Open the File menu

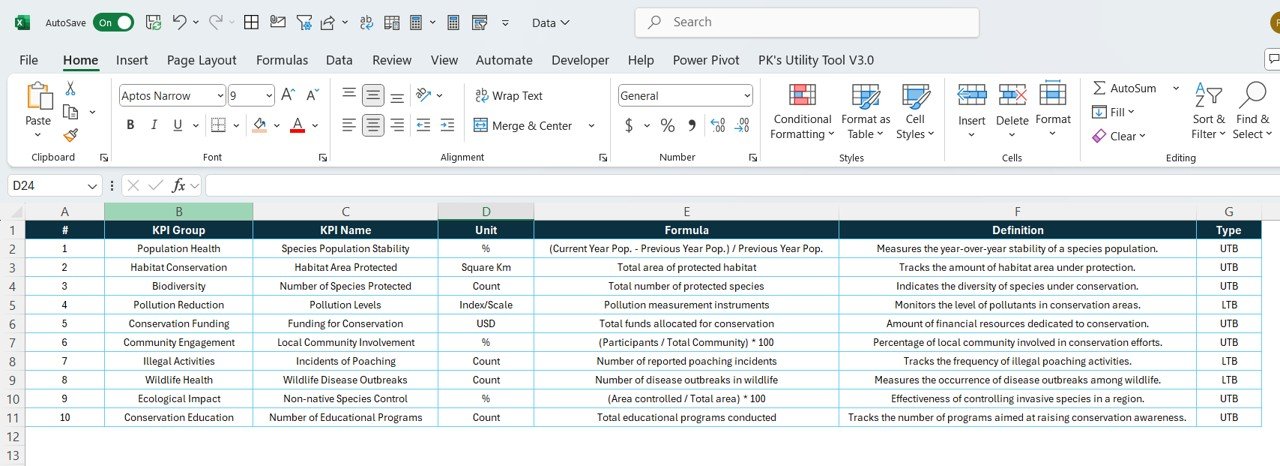pyautogui.click(x=29, y=60)
